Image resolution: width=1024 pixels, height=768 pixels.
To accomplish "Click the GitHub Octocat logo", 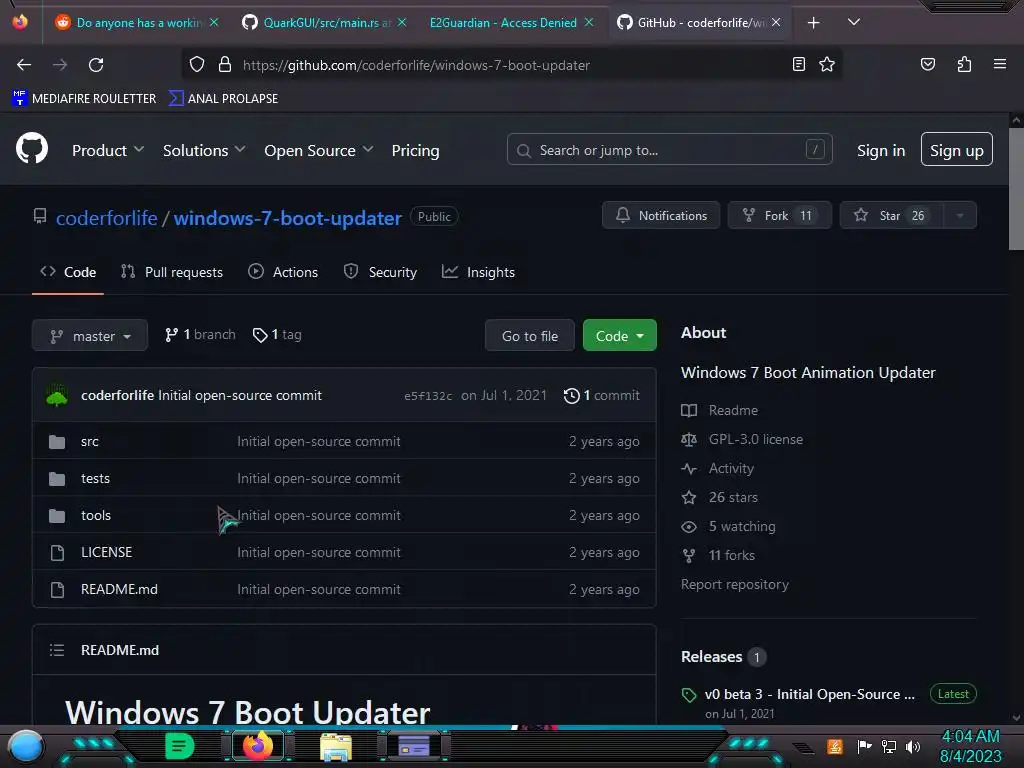I will 31,148.
